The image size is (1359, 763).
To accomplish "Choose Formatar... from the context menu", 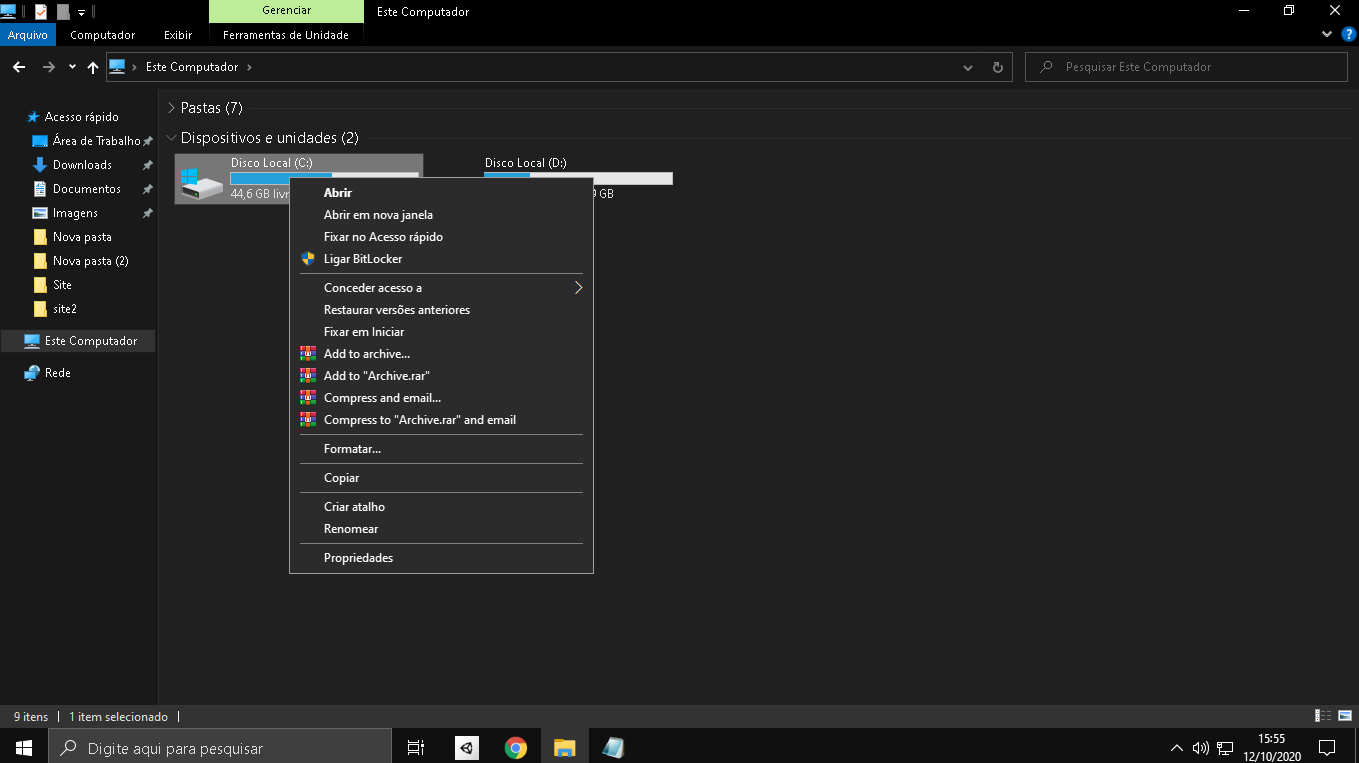I will [x=352, y=449].
